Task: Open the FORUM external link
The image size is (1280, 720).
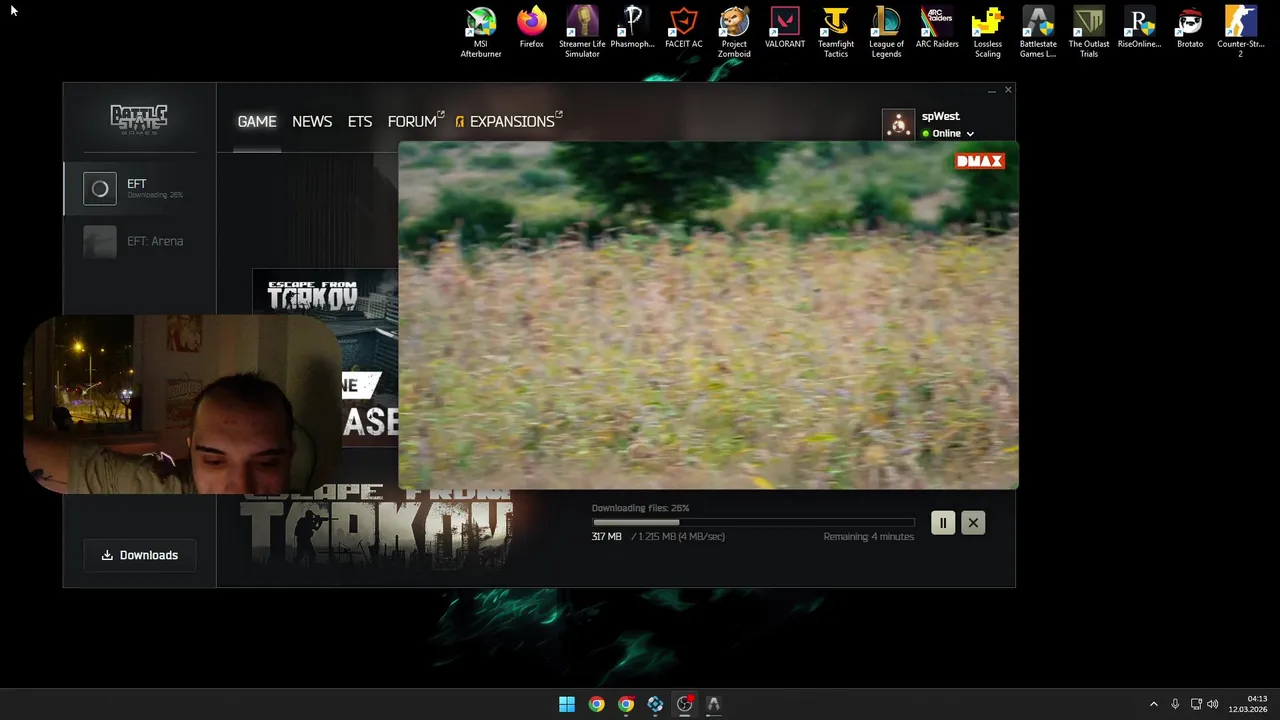Action: (416, 121)
